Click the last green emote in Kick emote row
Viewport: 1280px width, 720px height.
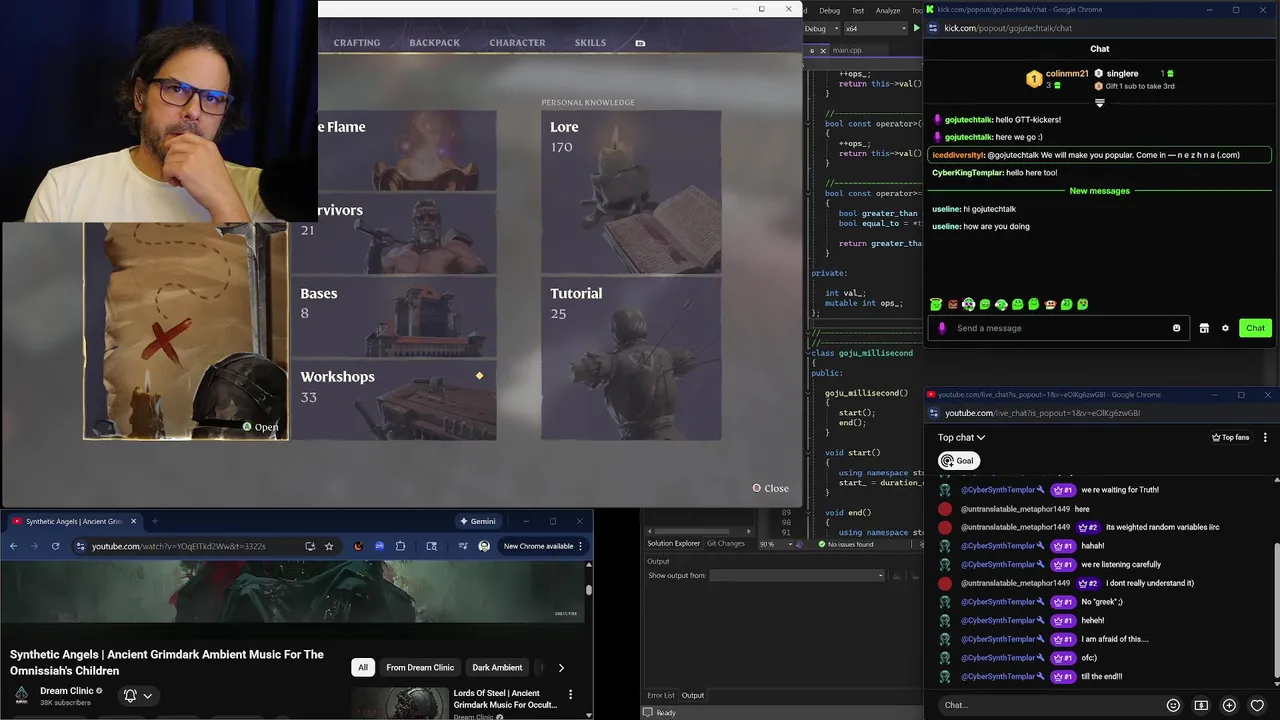pyautogui.click(x=1082, y=304)
